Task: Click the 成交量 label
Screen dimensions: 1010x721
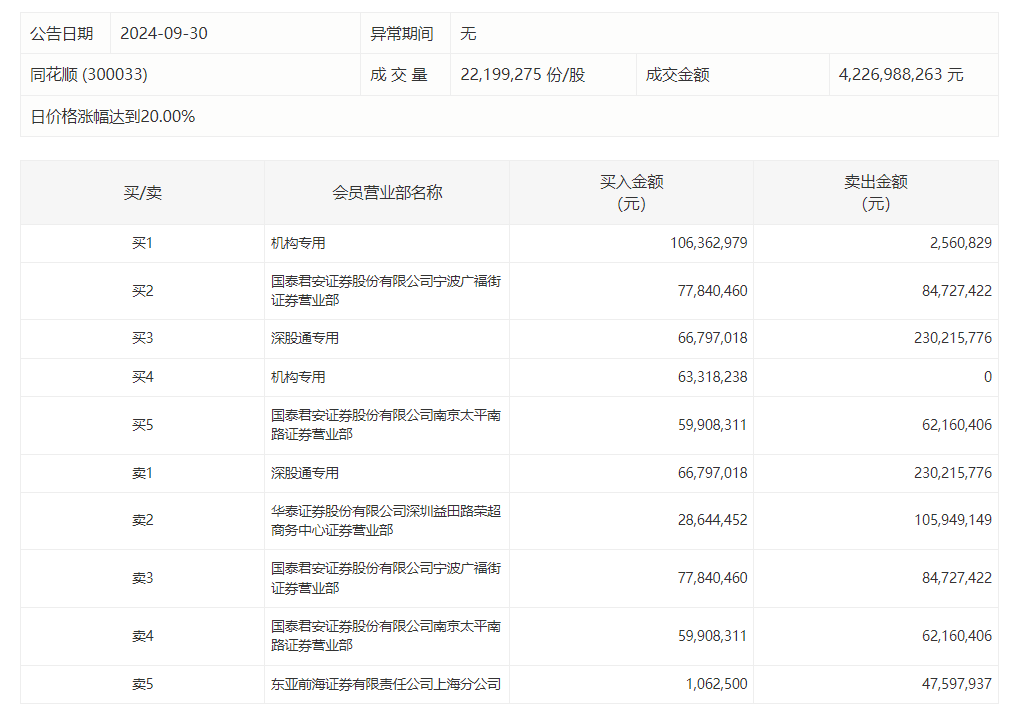Action: (x=399, y=75)
